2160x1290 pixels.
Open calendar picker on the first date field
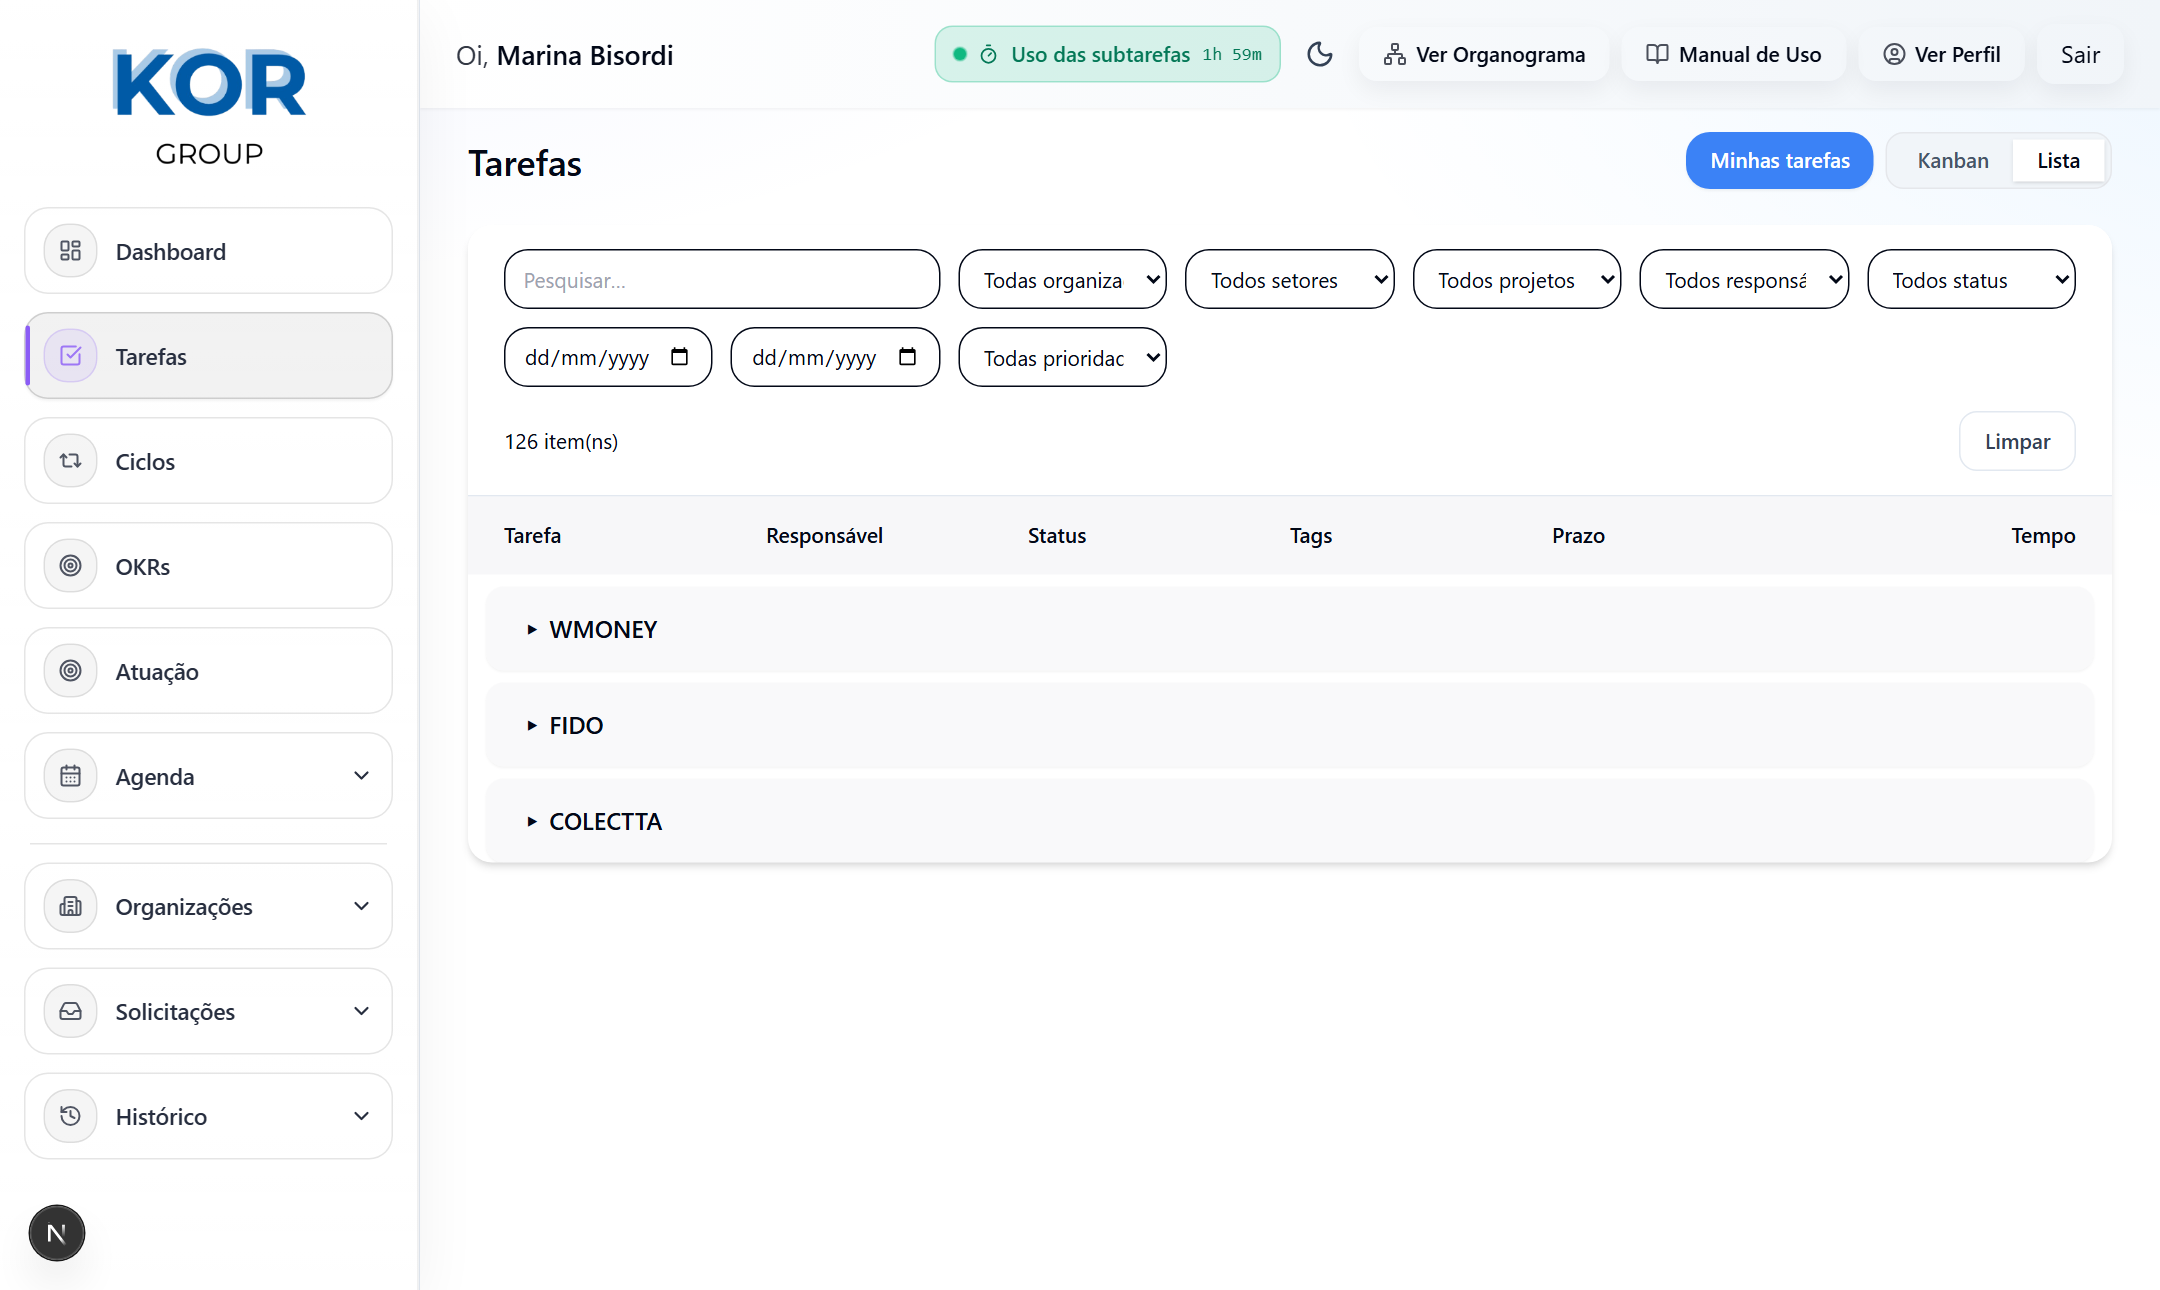pos(680,357)
